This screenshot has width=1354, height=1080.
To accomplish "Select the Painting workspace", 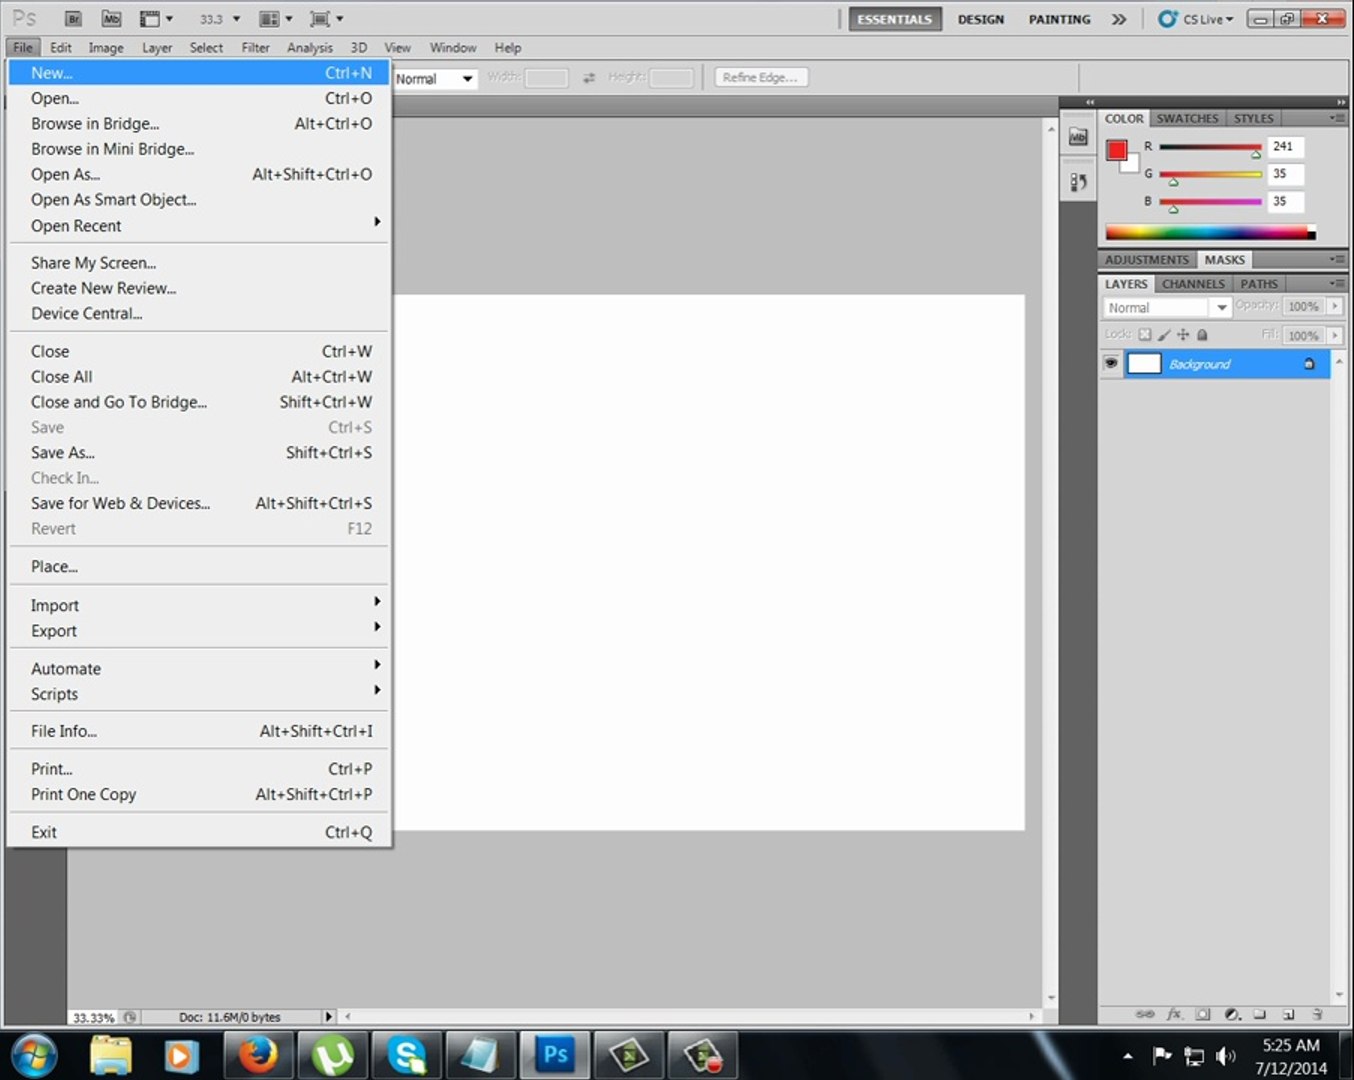I will 1059,19.
